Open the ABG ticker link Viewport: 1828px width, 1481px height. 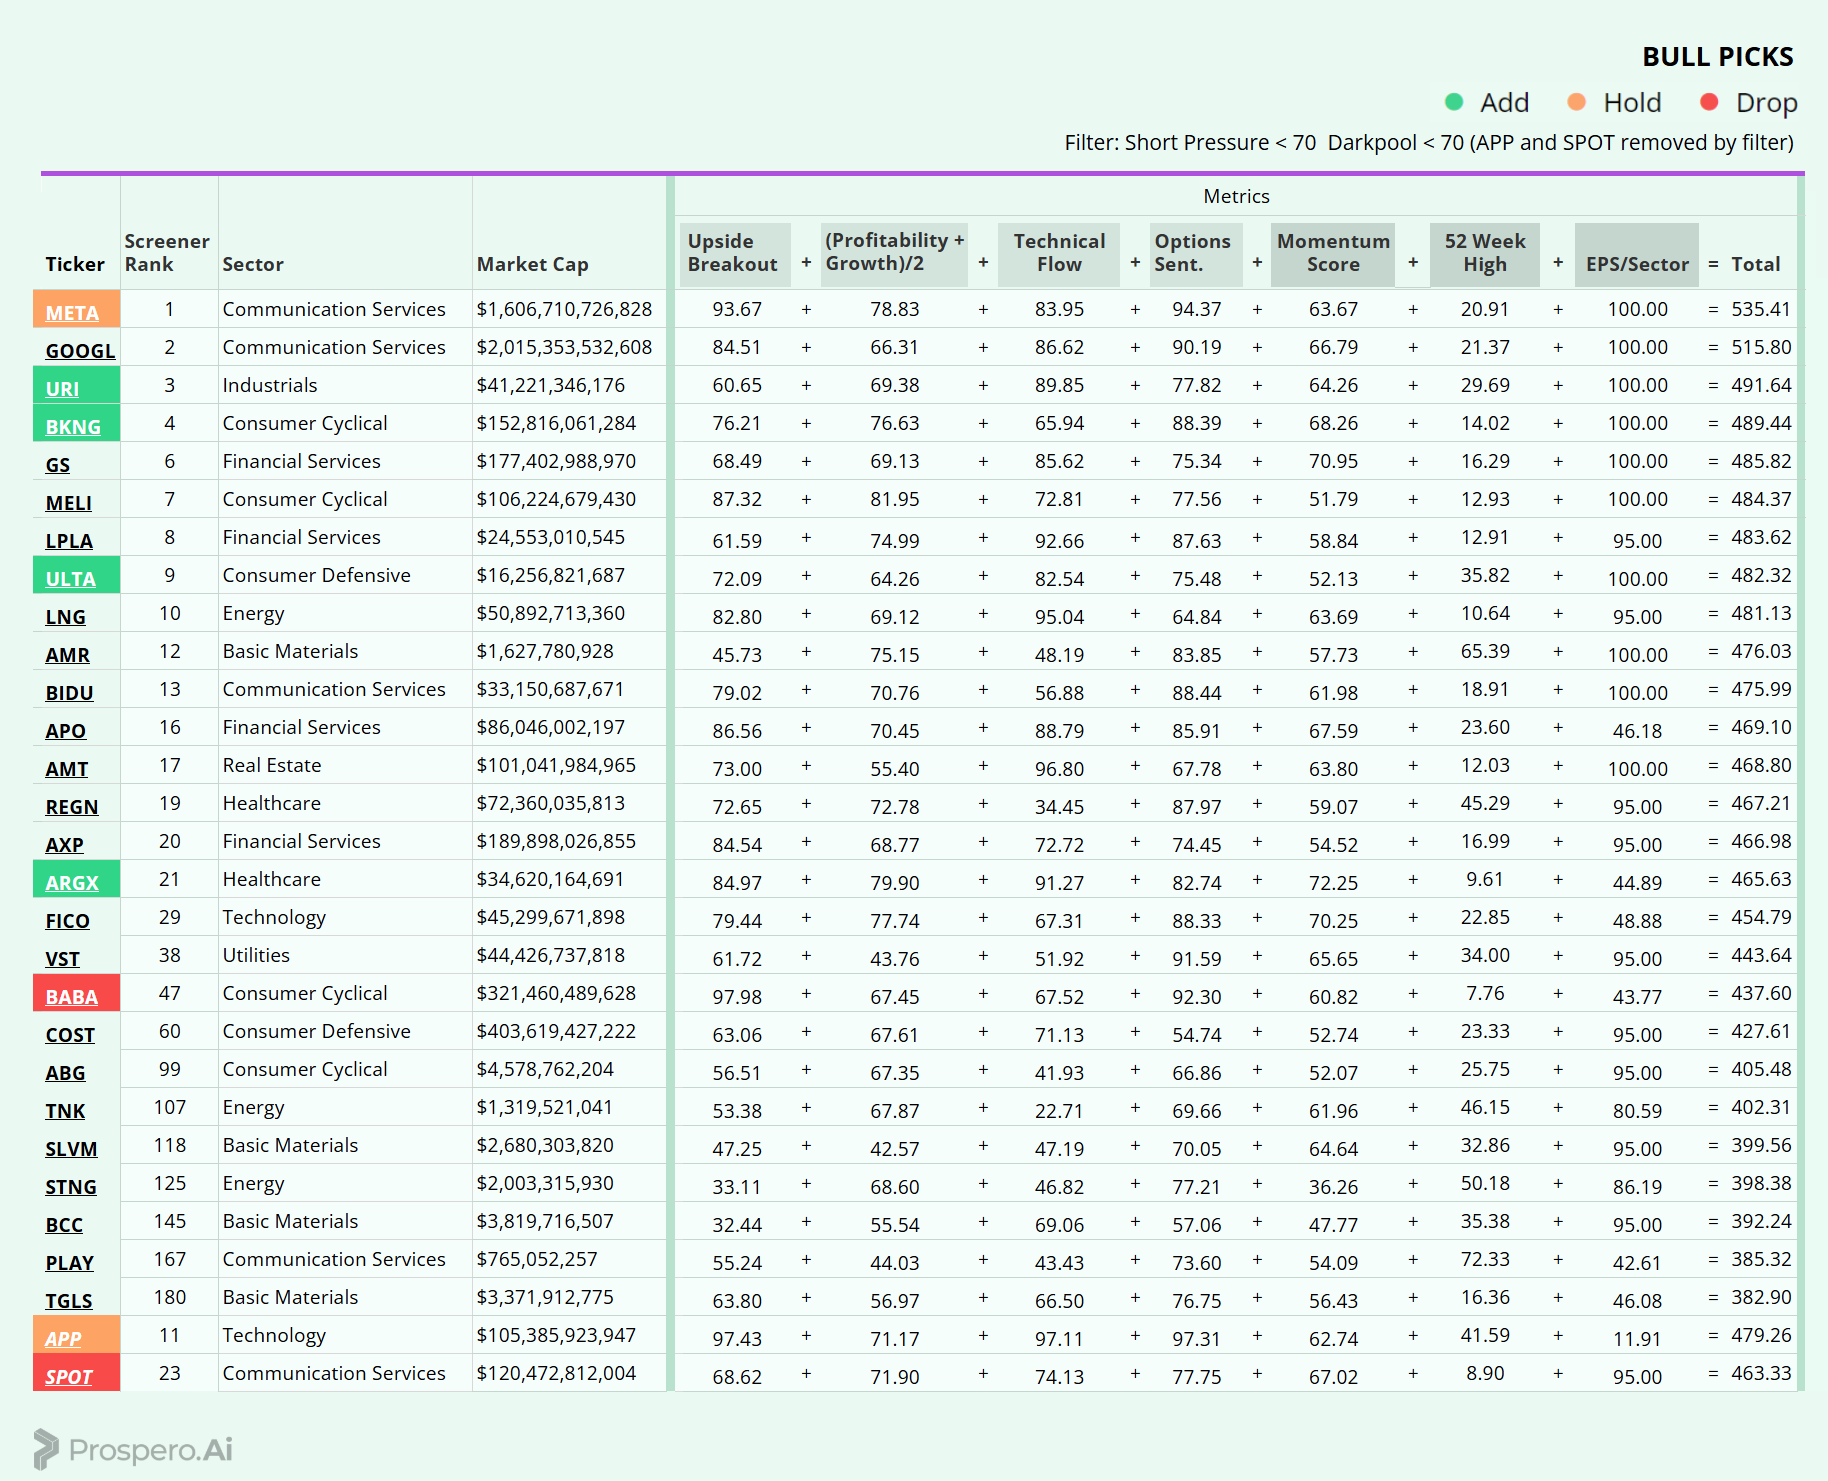65,1073
